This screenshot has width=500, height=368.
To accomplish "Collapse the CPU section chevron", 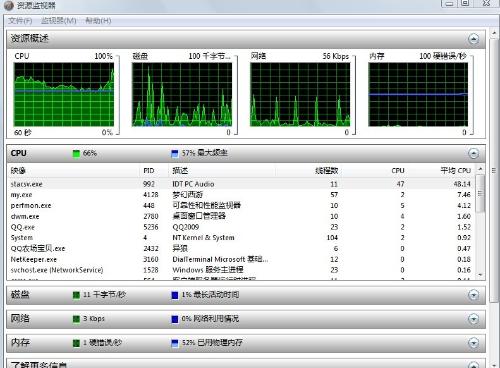I will click(473, 153).
